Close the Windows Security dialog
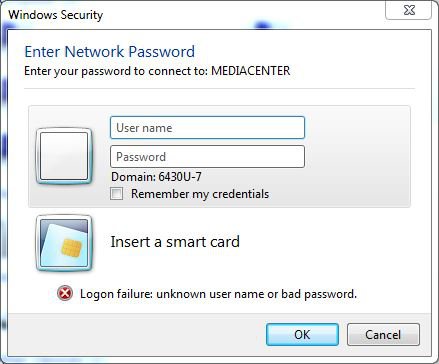The width and height of the screenshot is (439, 364). tap(409, 10)
